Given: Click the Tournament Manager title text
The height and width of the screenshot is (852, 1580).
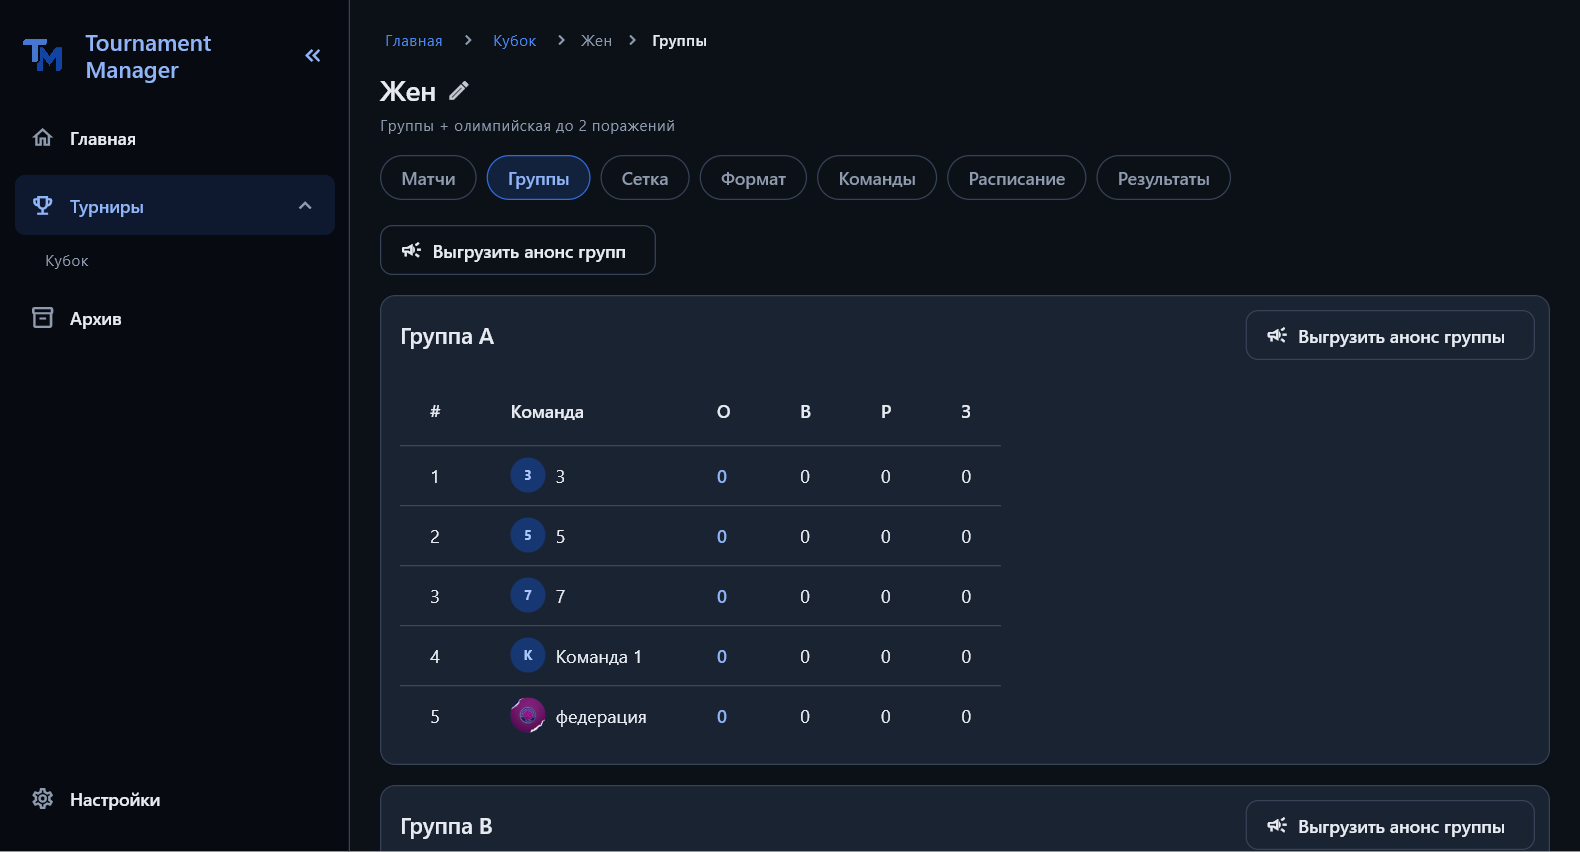Looking at the screenshot, I should 148,57.
